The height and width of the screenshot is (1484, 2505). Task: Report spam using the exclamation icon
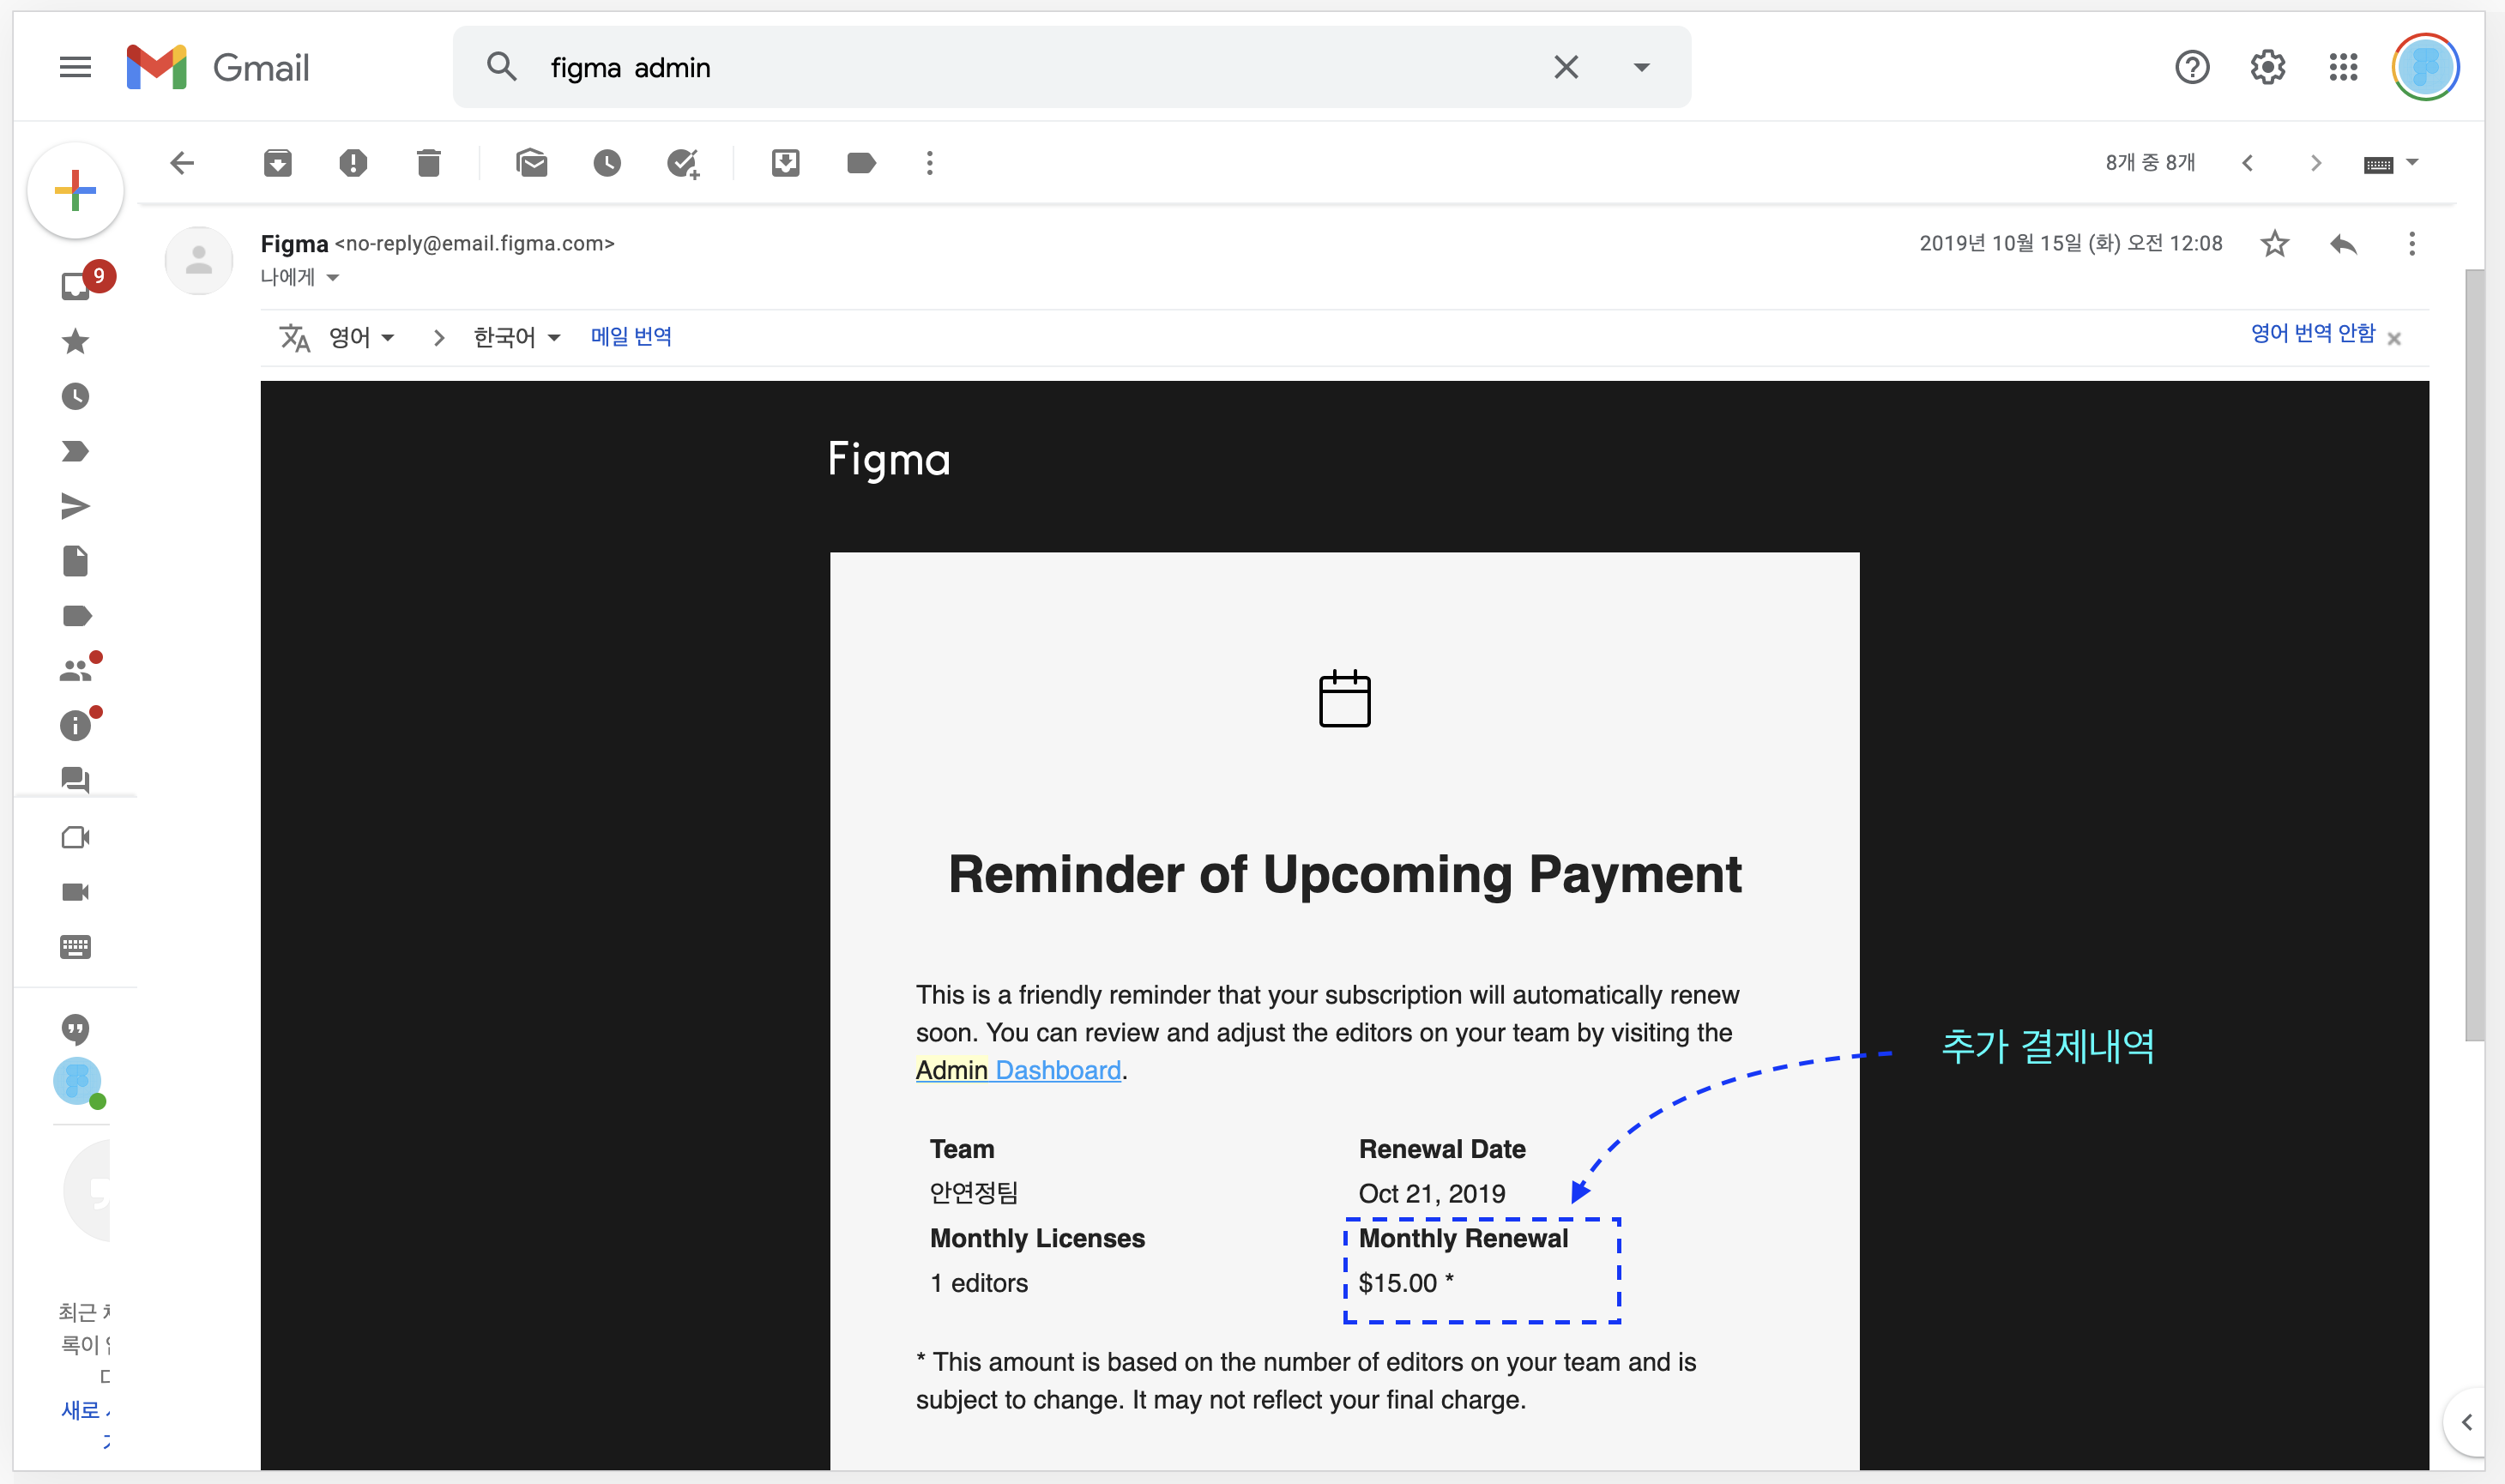[353, 163]
